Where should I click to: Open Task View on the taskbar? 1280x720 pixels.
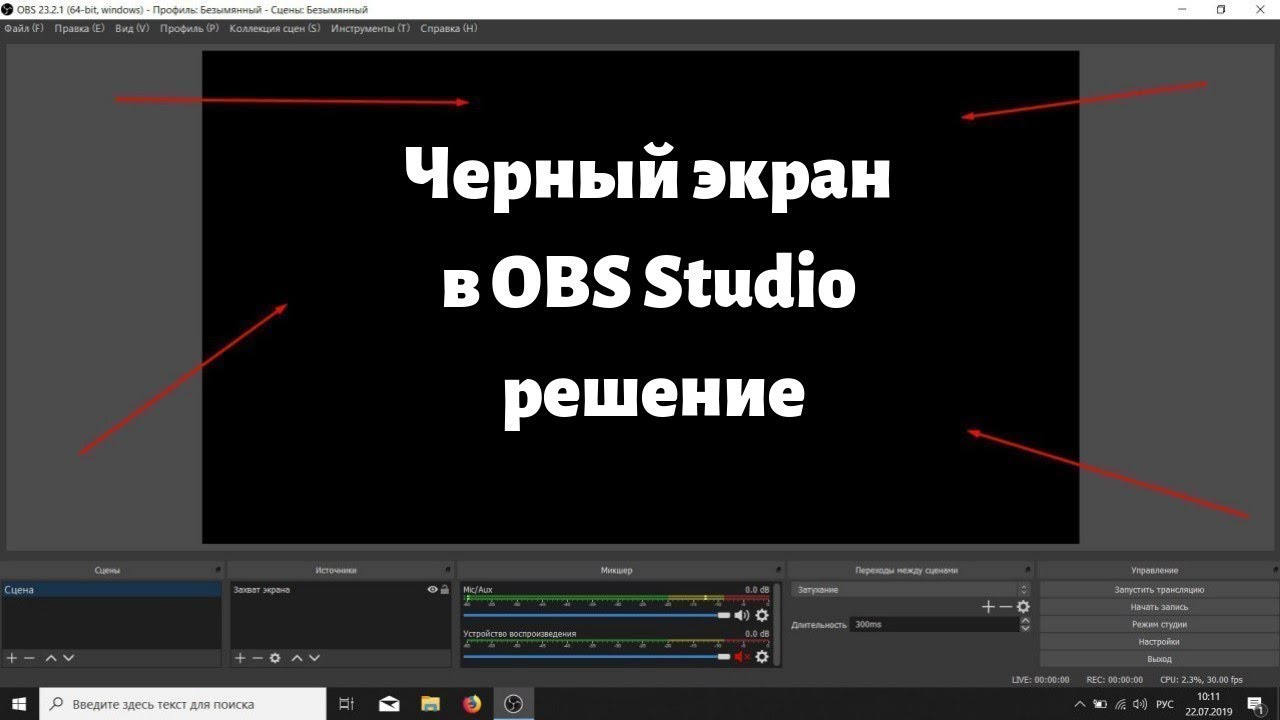pos(346,704)
